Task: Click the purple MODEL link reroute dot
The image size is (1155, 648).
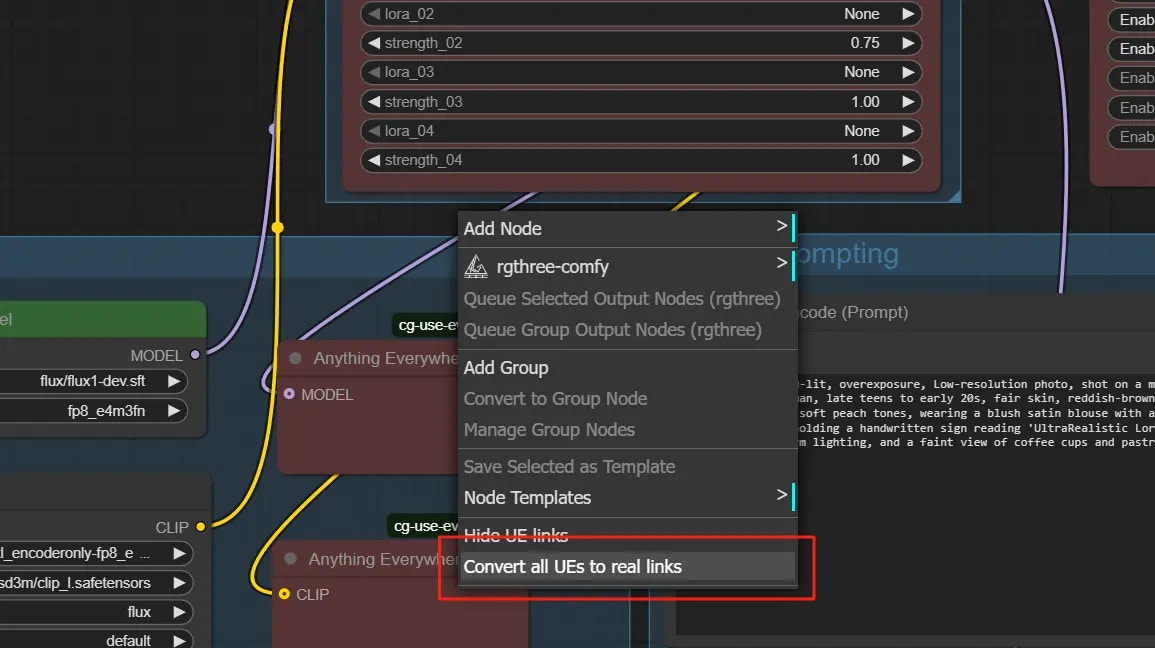Action: 273,129
